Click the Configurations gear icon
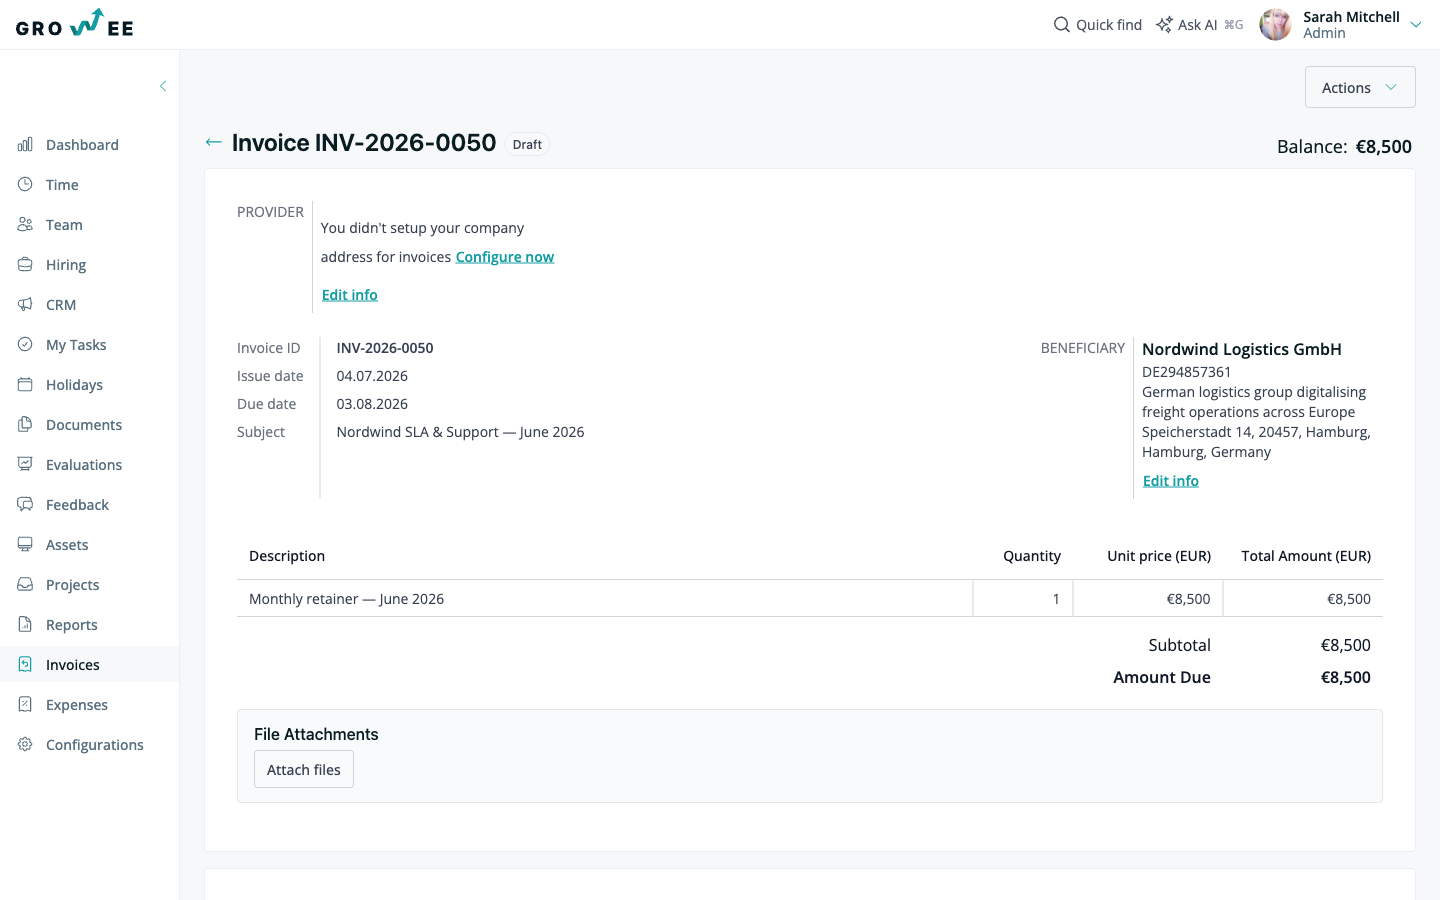 point(25,745)
